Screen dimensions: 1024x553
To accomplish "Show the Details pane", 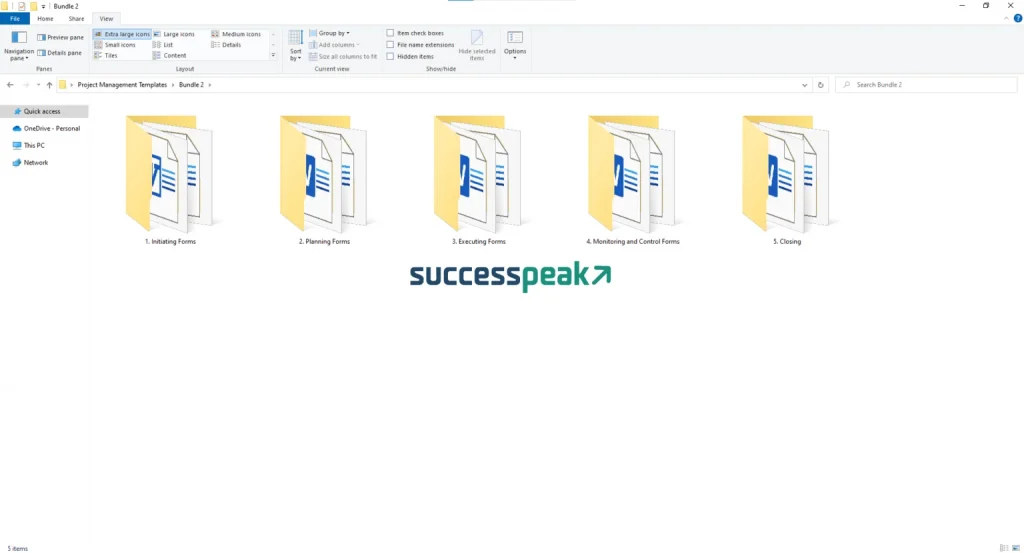I will 59,53.
